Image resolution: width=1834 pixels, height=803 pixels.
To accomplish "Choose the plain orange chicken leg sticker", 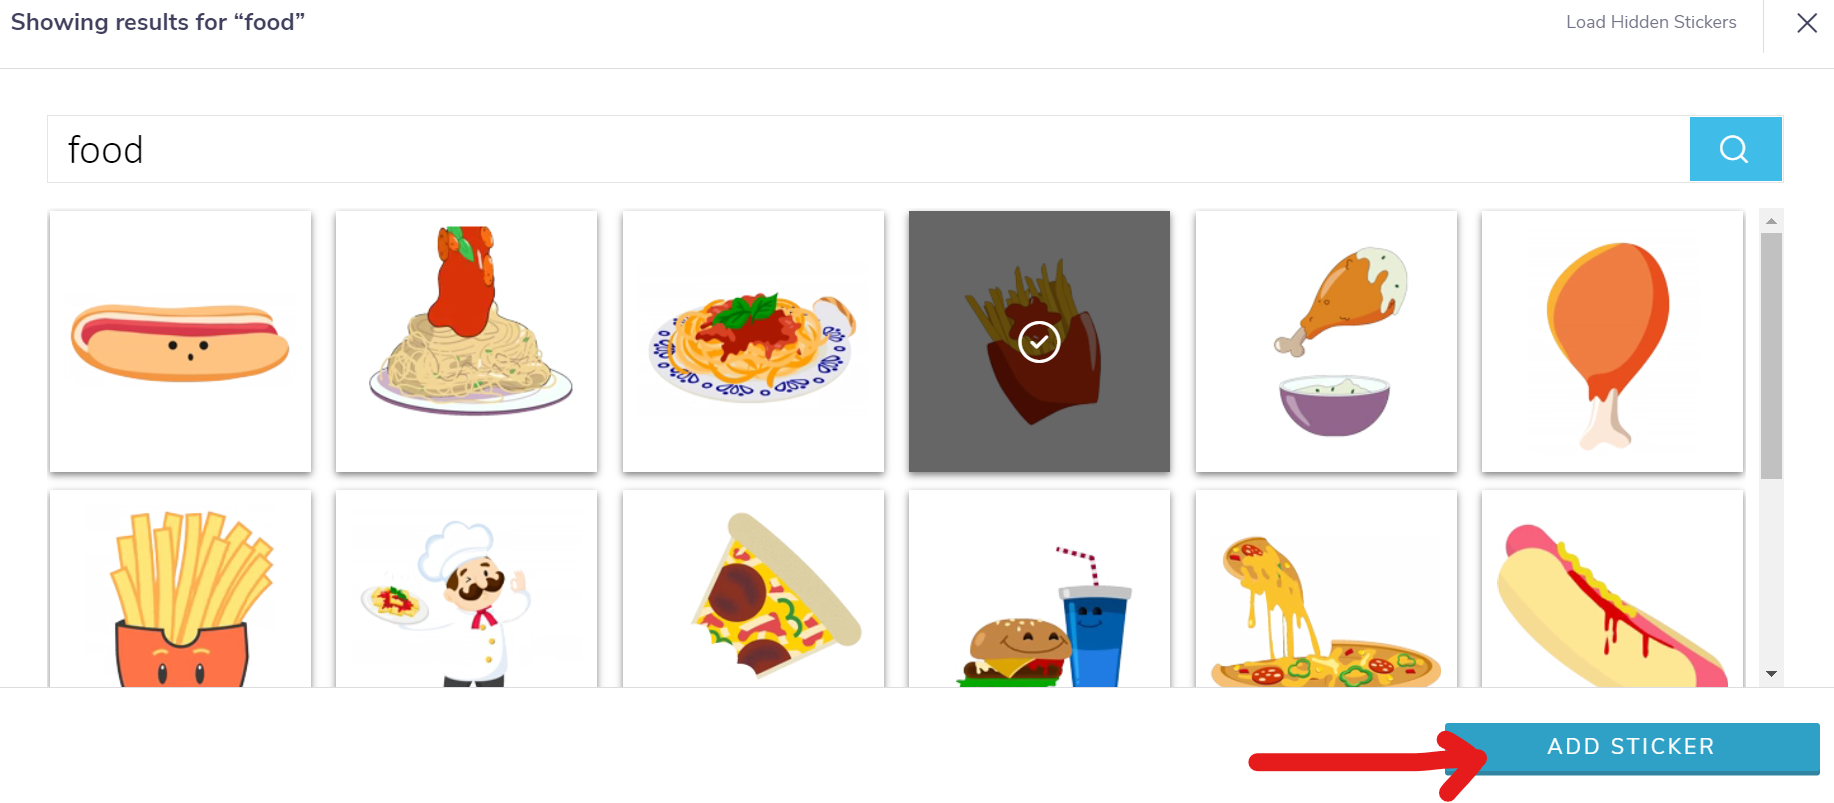I will (x=1612, y=341).
